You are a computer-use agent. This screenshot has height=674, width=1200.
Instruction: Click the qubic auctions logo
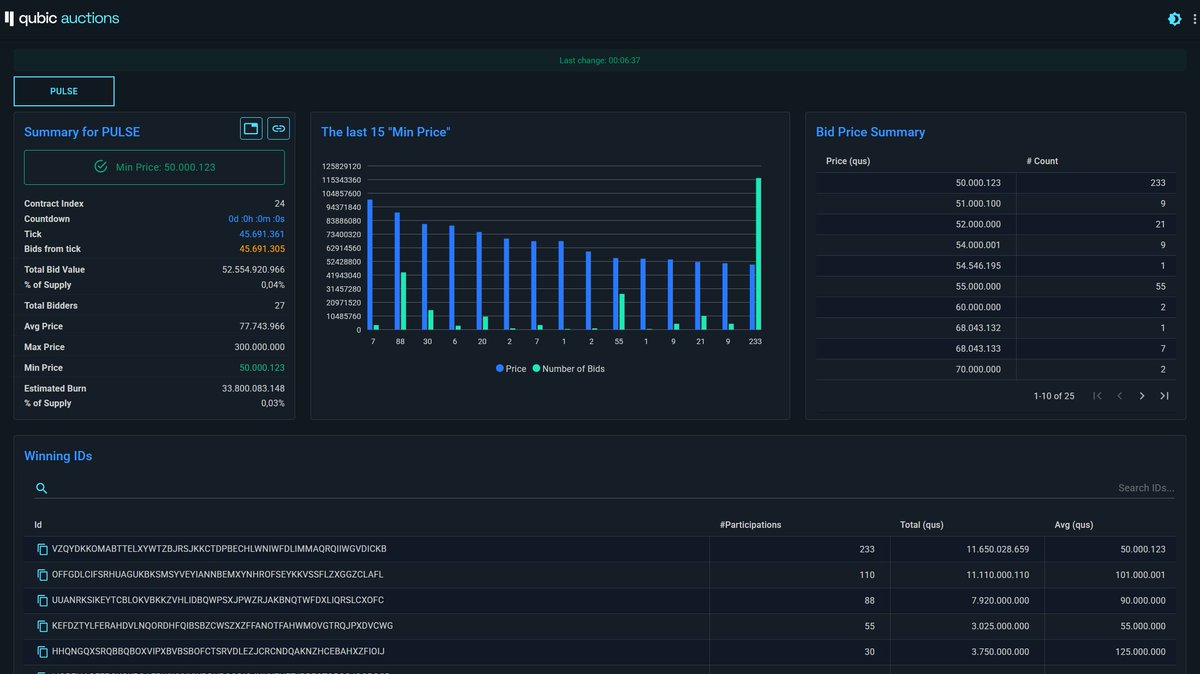pyautogui.click(x=62, y=17)
